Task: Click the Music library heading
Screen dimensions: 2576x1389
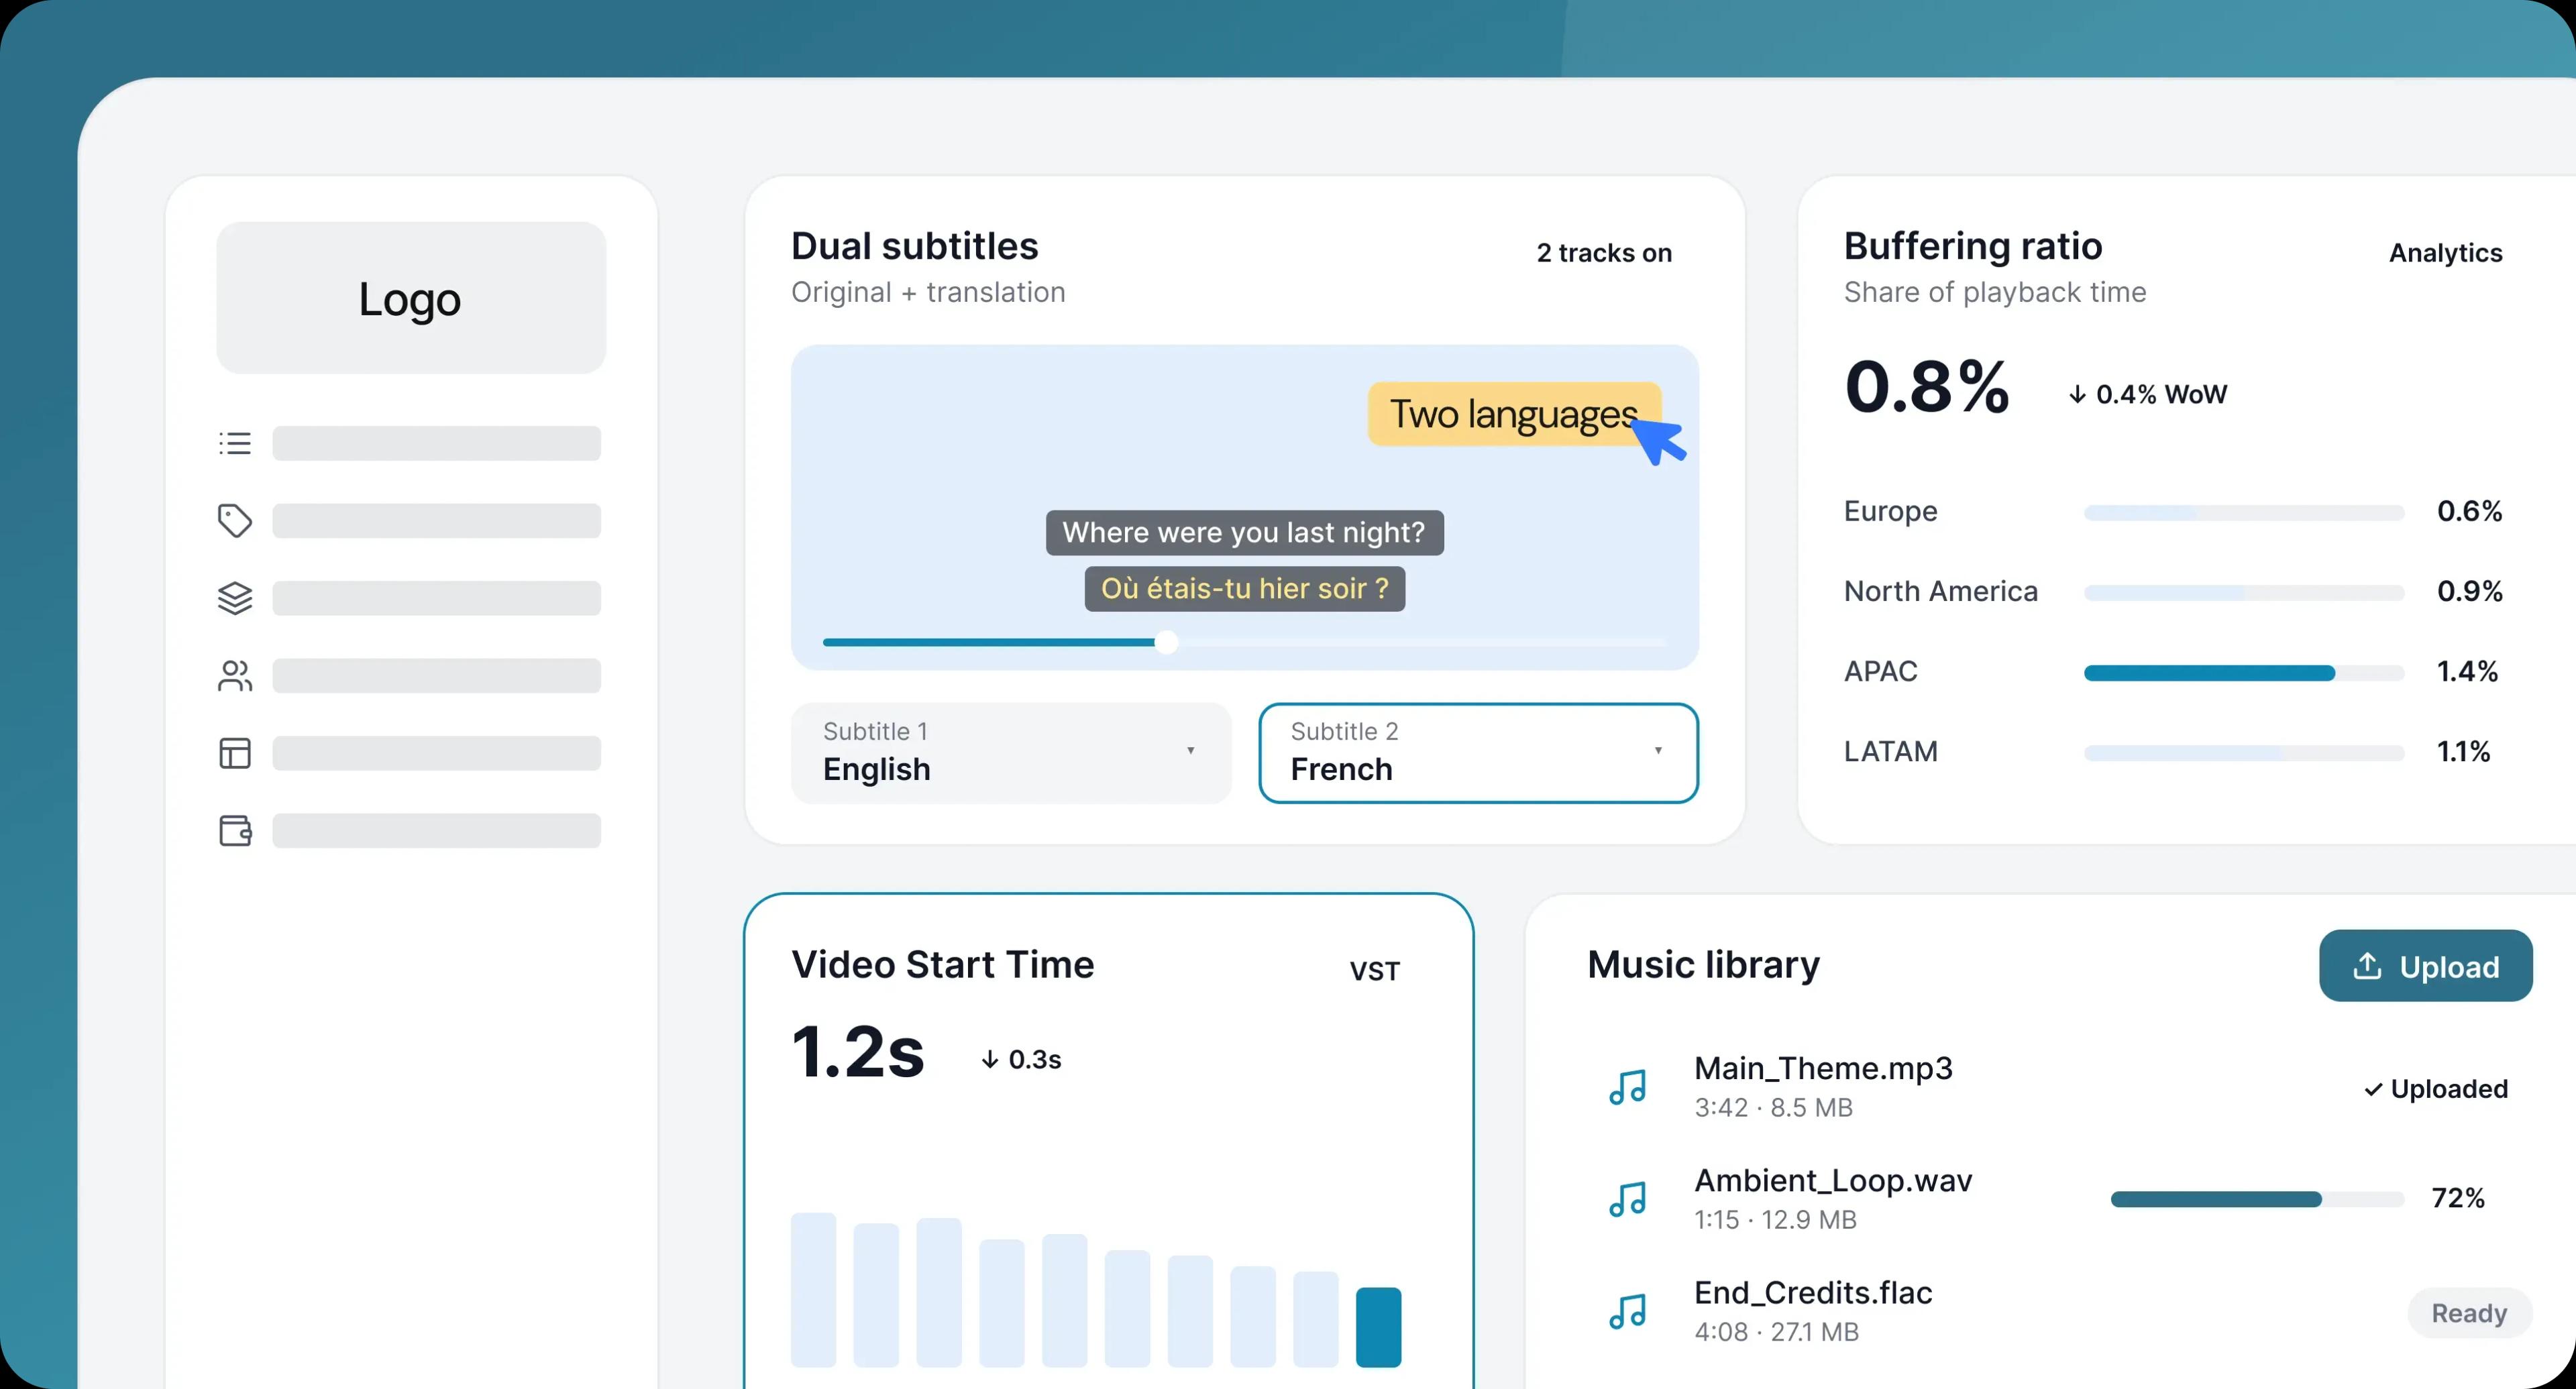Action: pyautogui.click(x=1703, y=965)
